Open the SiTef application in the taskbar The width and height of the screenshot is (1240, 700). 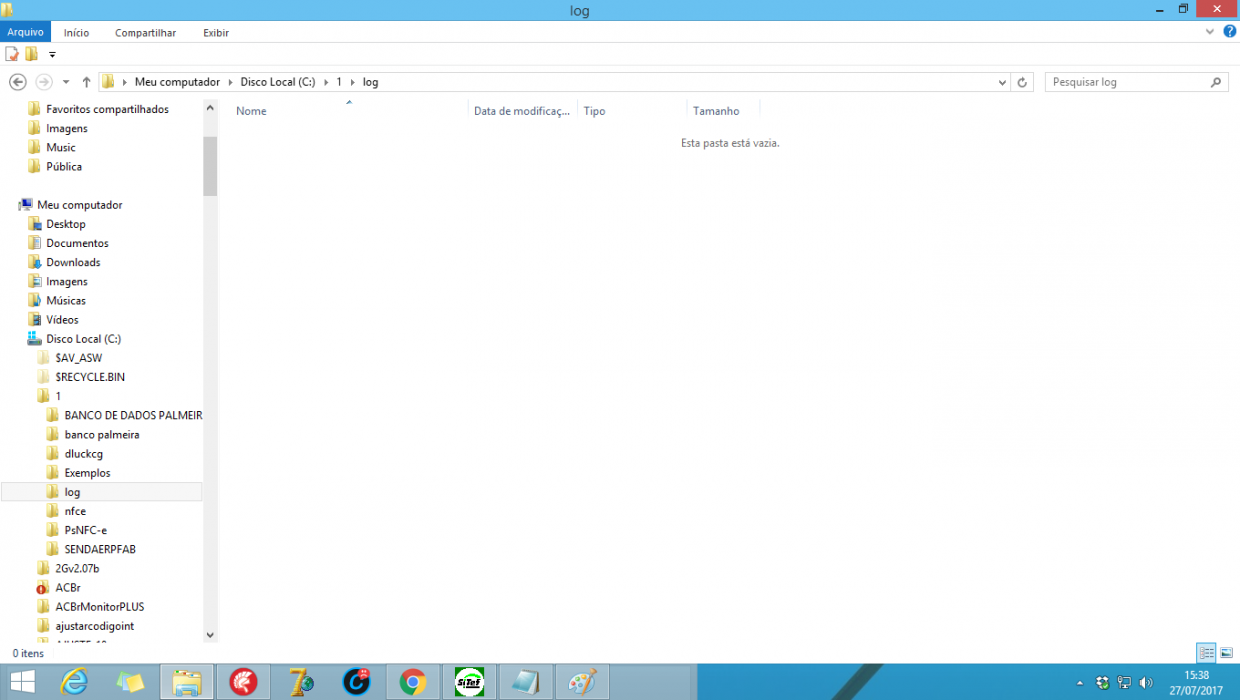tap(469, 682)
